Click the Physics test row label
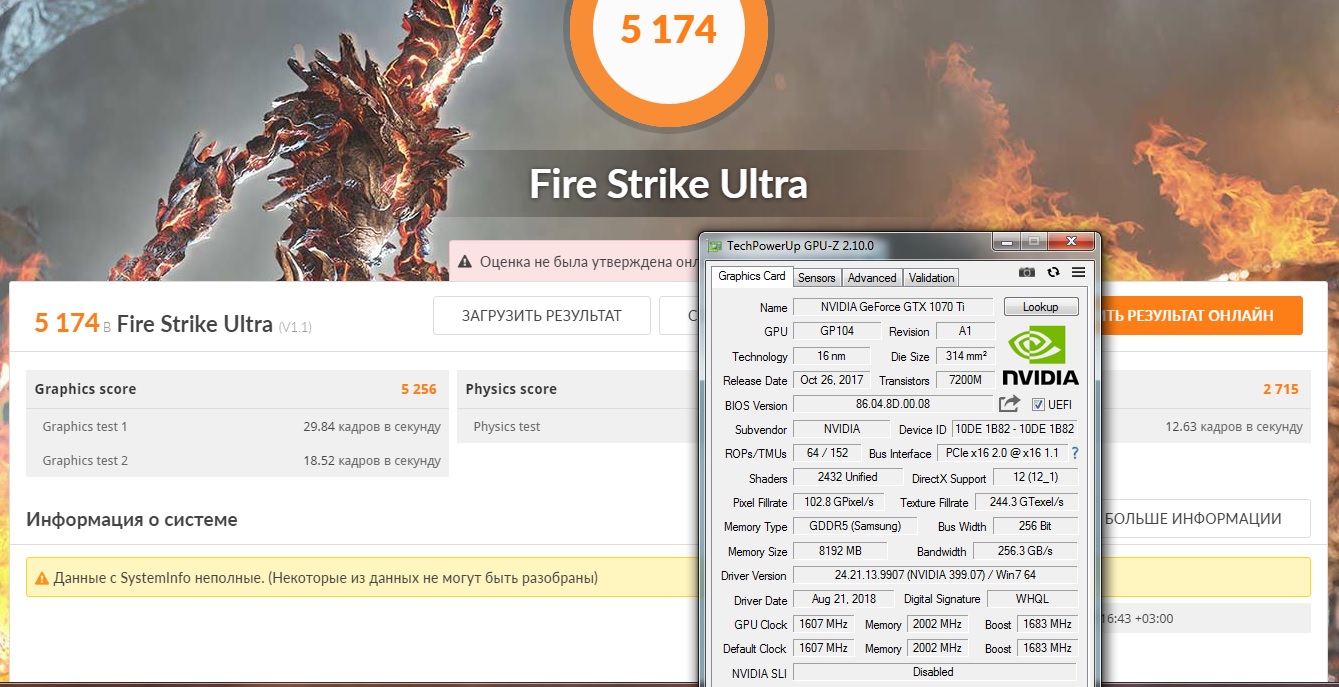This screenshot has width=1339, height=687. [507, 427]
